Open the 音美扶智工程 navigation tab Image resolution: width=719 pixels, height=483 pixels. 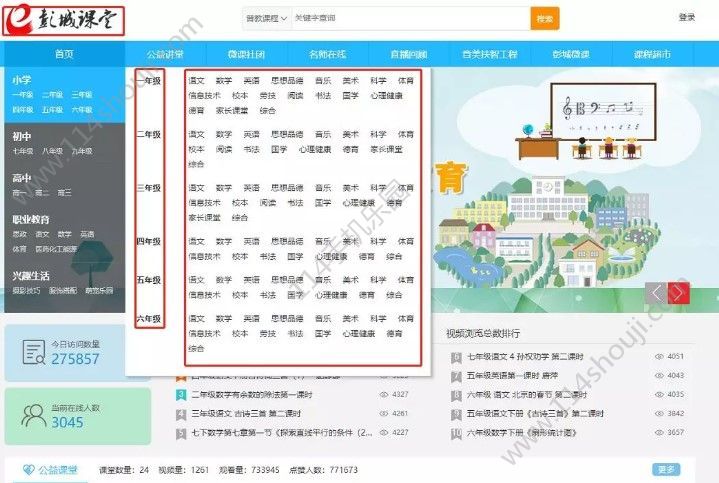pos(490,54)
